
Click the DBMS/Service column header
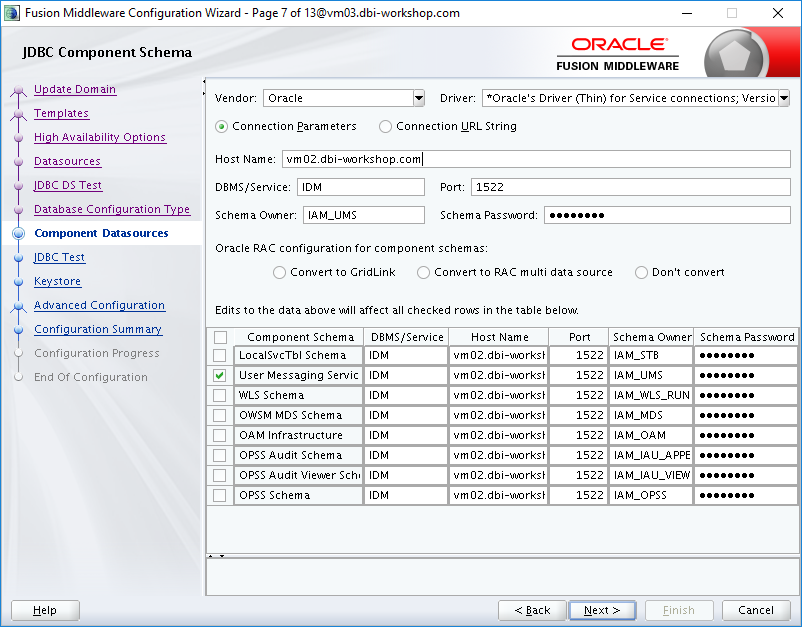407,338
